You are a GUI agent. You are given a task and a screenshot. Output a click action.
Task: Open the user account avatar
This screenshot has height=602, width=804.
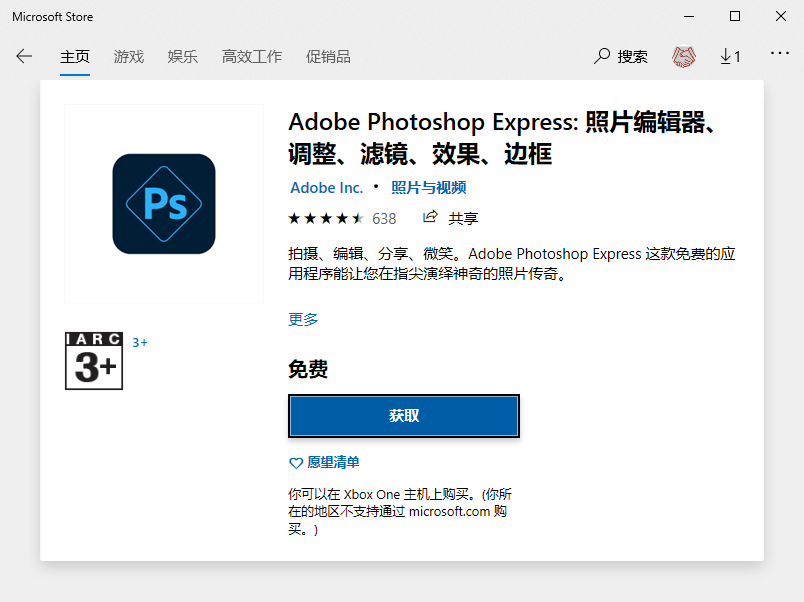(684, 56)
